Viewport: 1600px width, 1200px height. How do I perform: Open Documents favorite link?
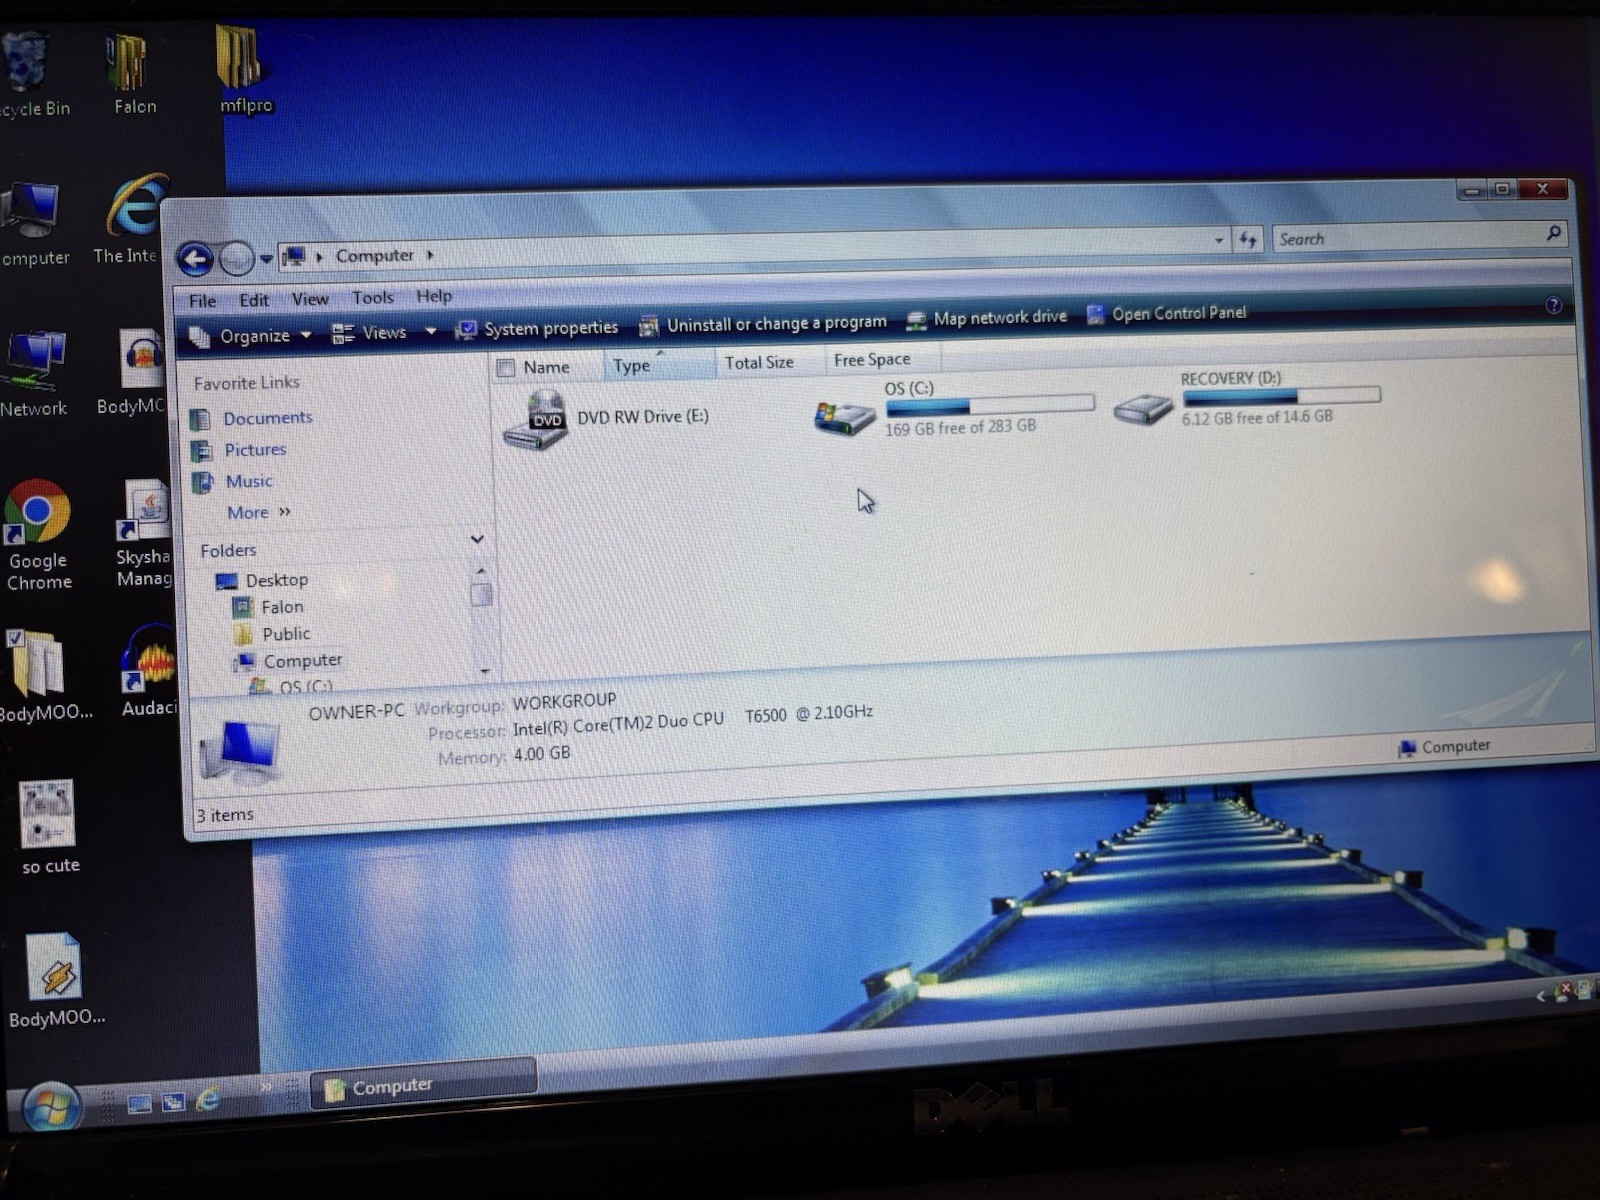[252, 418]
